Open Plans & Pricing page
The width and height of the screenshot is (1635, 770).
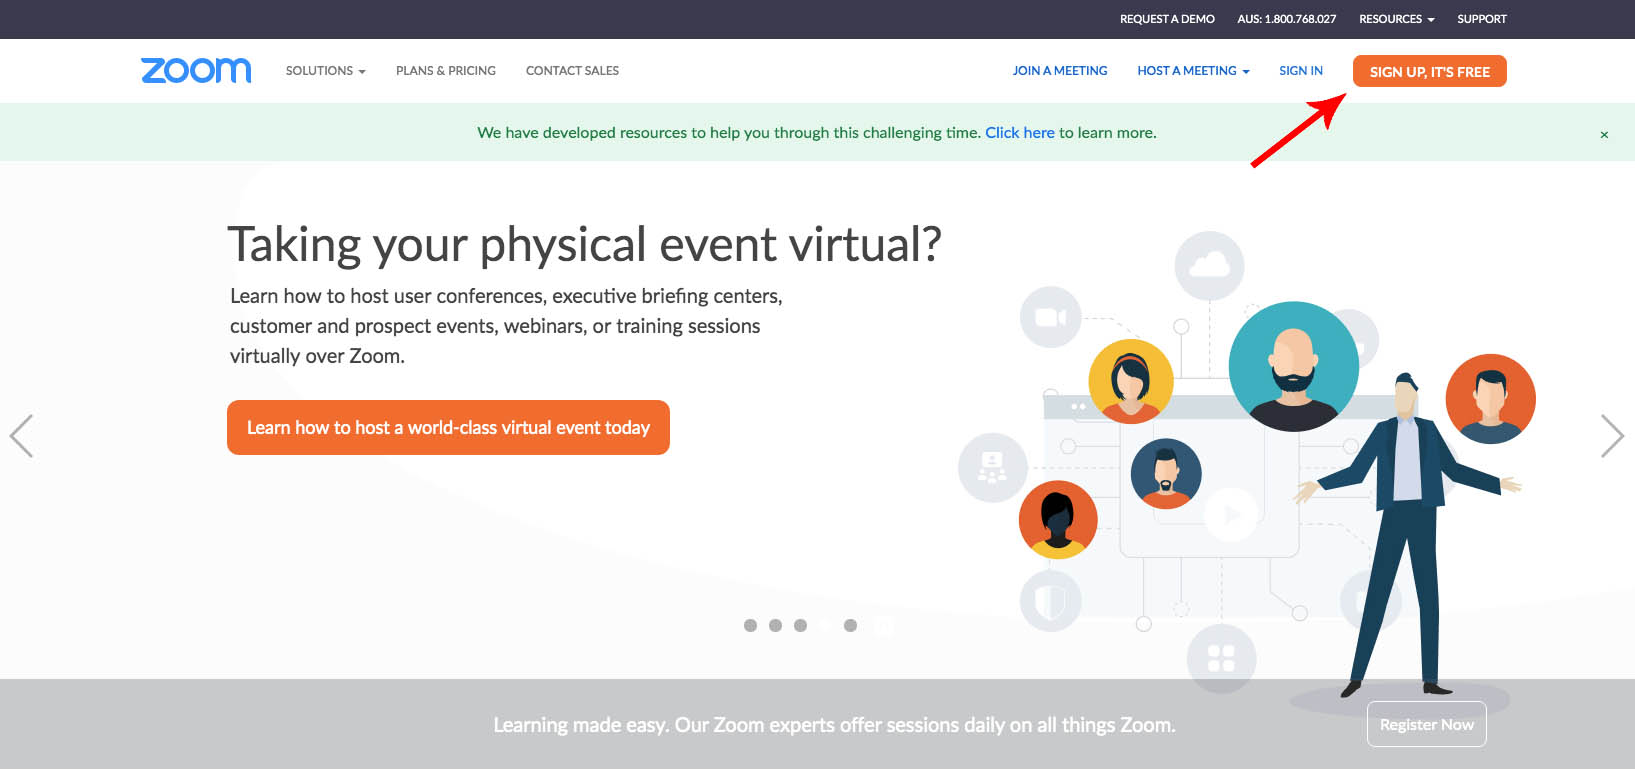pyautogui.click(x=446, y=71)
